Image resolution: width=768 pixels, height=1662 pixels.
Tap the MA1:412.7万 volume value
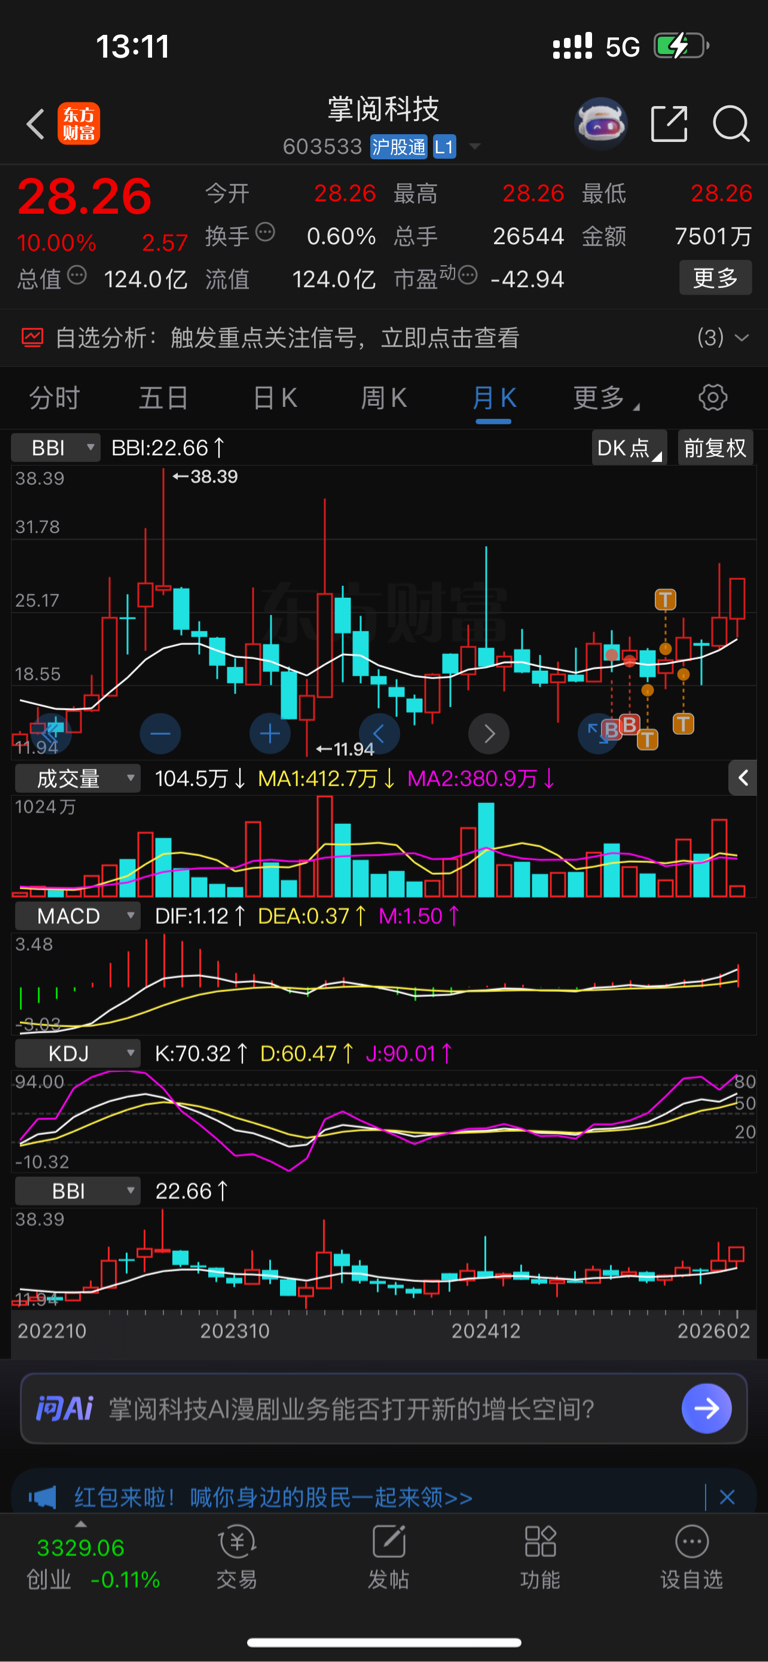326,778
